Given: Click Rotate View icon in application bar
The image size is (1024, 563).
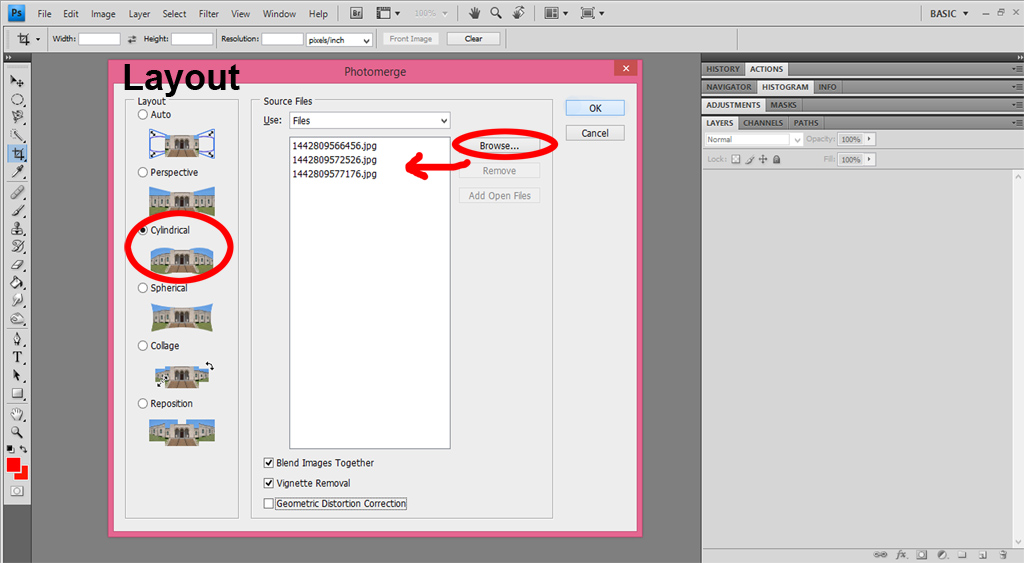Looking at the screenshot, I should coord(519,13).
